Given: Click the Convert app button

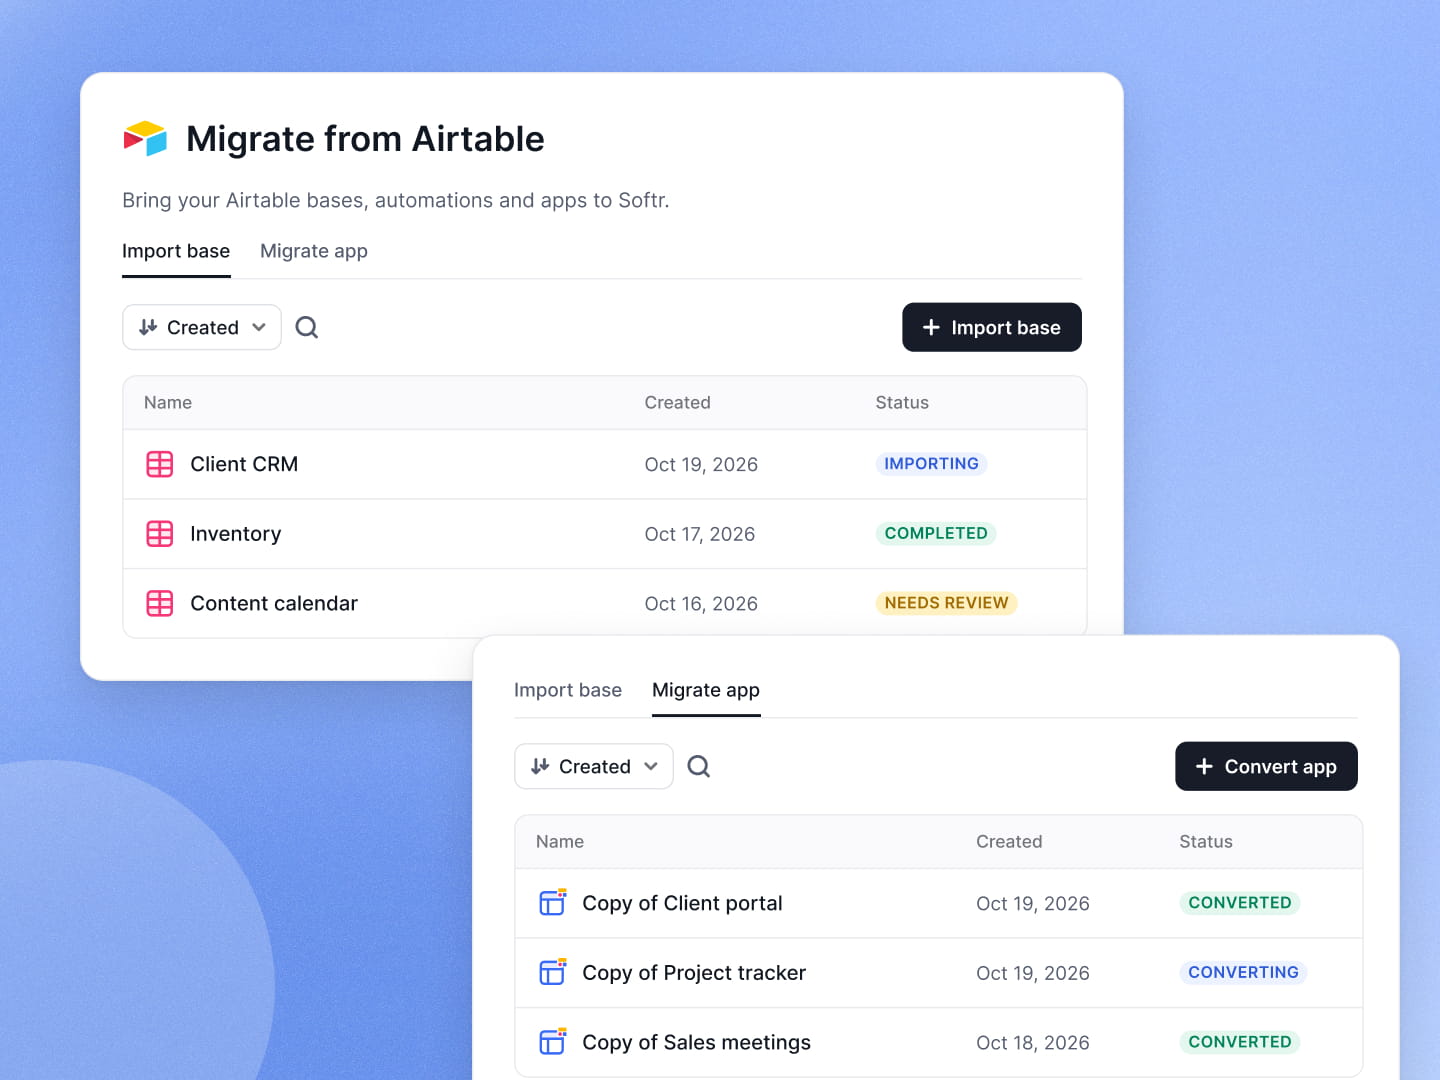Looking at the screenshot, I should (1266, 766).
